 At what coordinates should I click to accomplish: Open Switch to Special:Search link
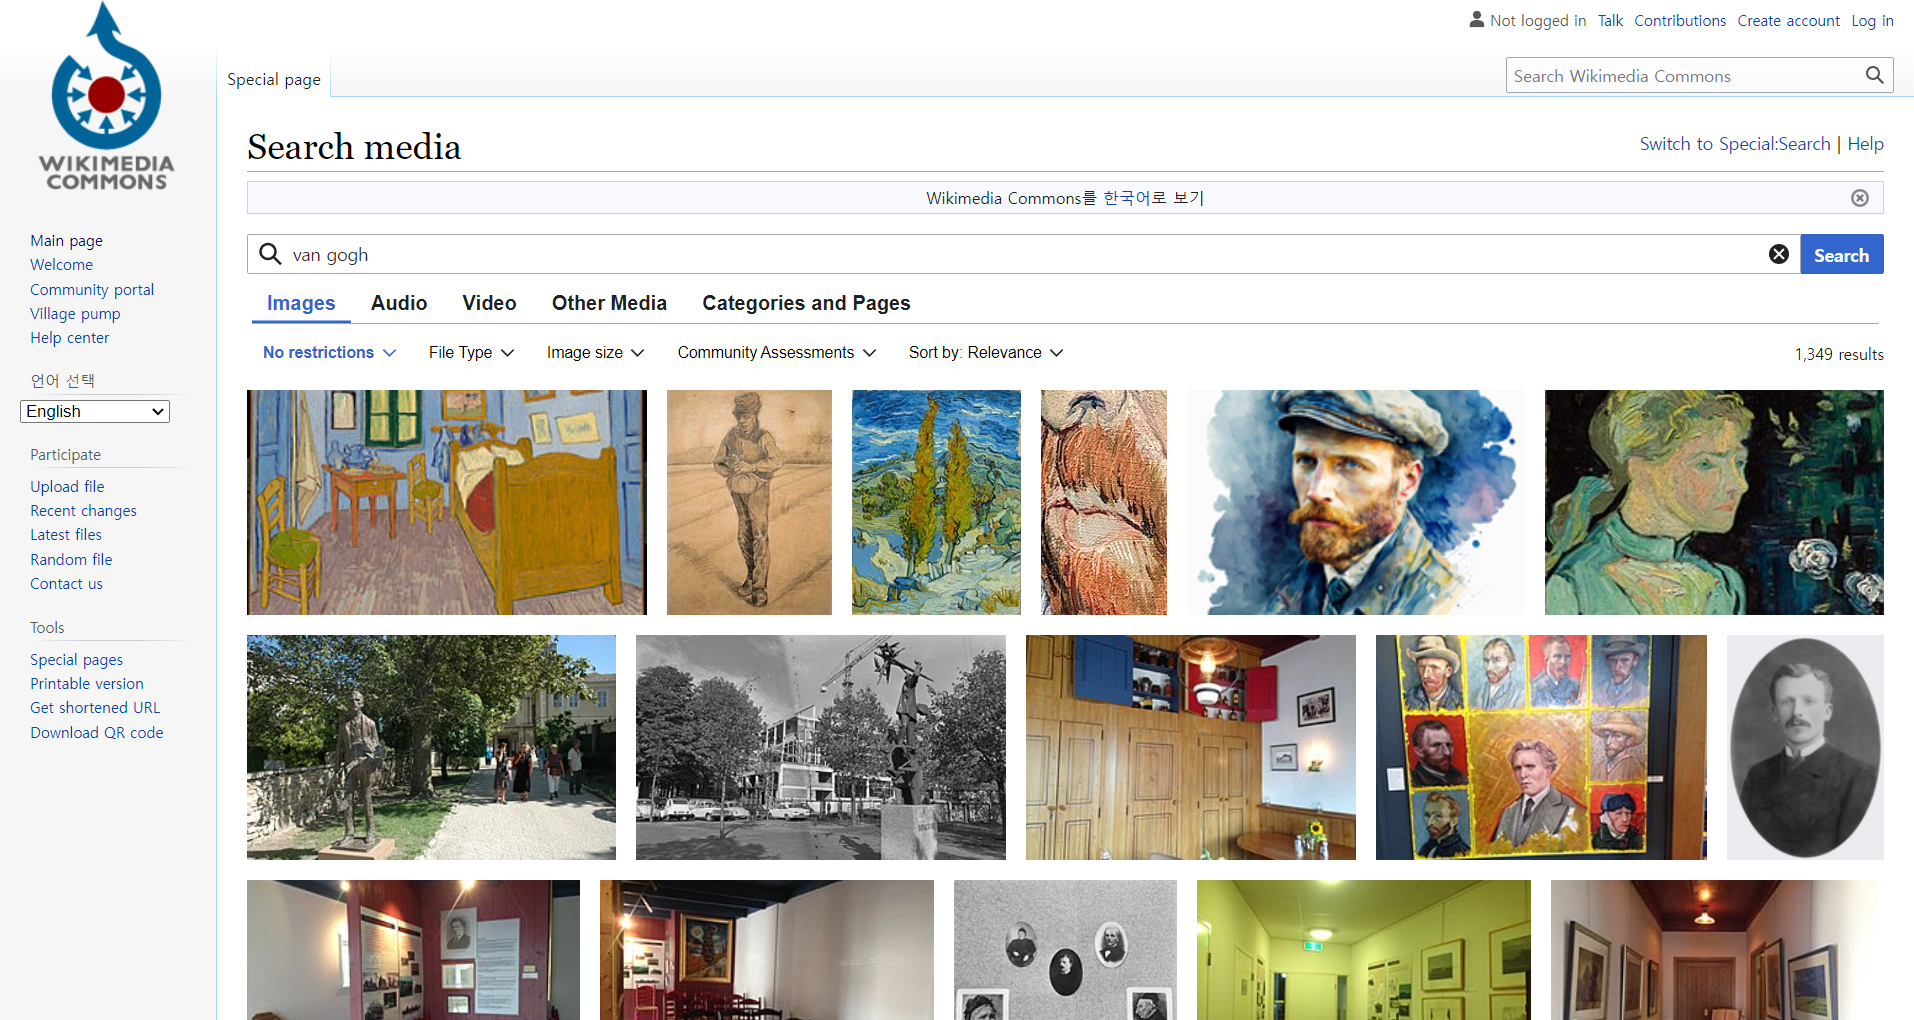pos(1735,144)
